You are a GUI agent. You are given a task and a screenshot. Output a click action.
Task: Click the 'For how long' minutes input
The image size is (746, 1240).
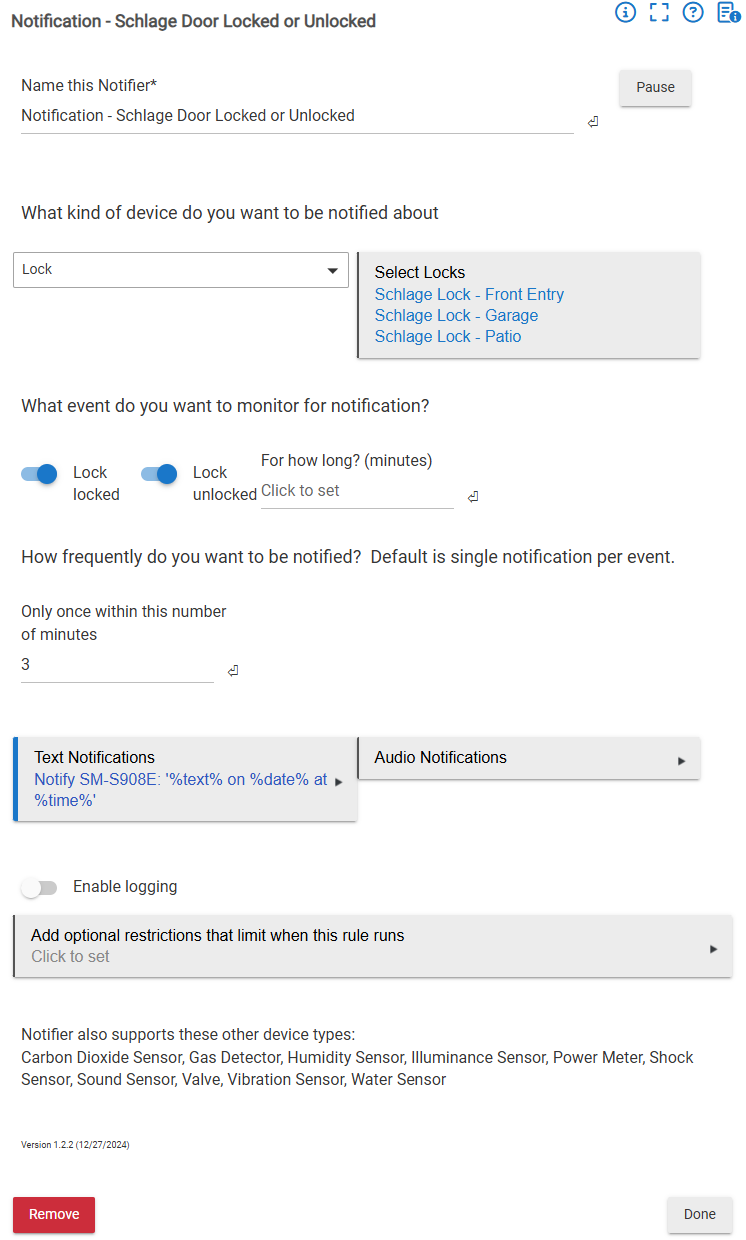(x=356, y=491)
